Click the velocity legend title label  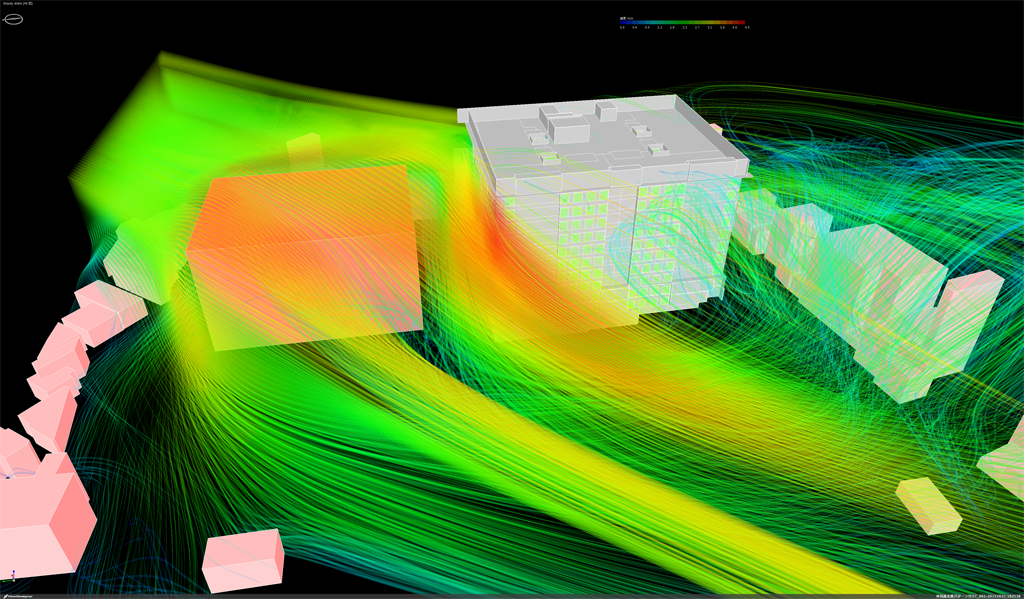(625, 17)
